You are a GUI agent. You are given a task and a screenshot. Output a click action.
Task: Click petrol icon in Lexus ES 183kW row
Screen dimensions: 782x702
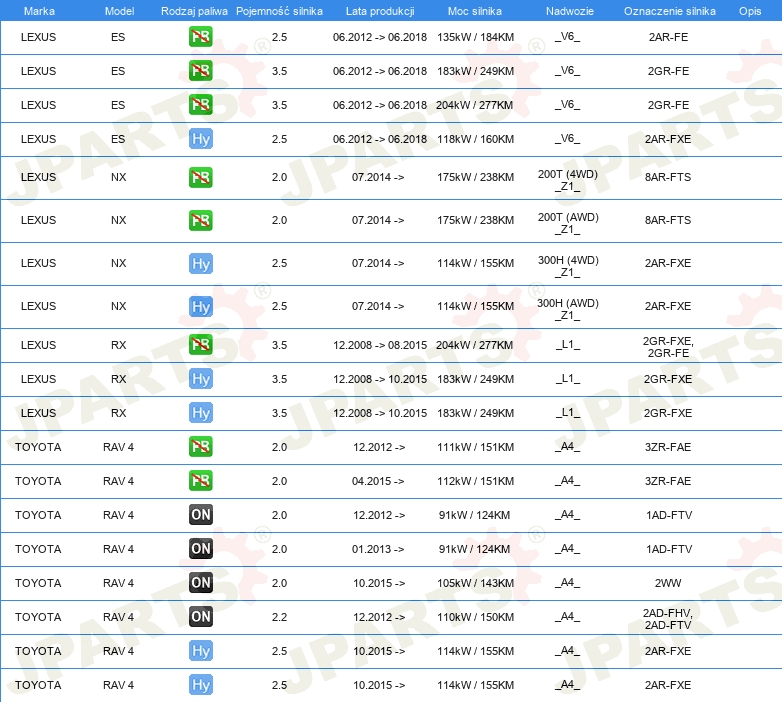tap(200, 71)
